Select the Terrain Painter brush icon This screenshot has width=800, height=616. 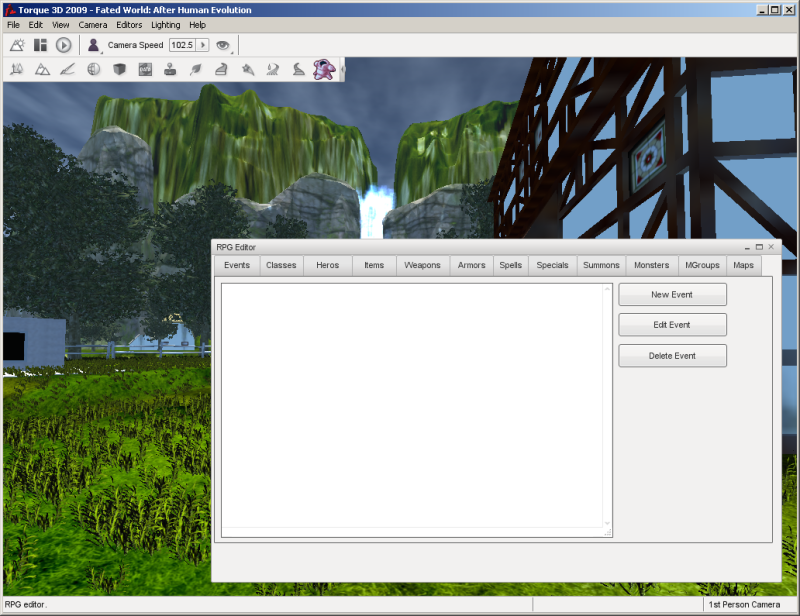coord(68,70)
